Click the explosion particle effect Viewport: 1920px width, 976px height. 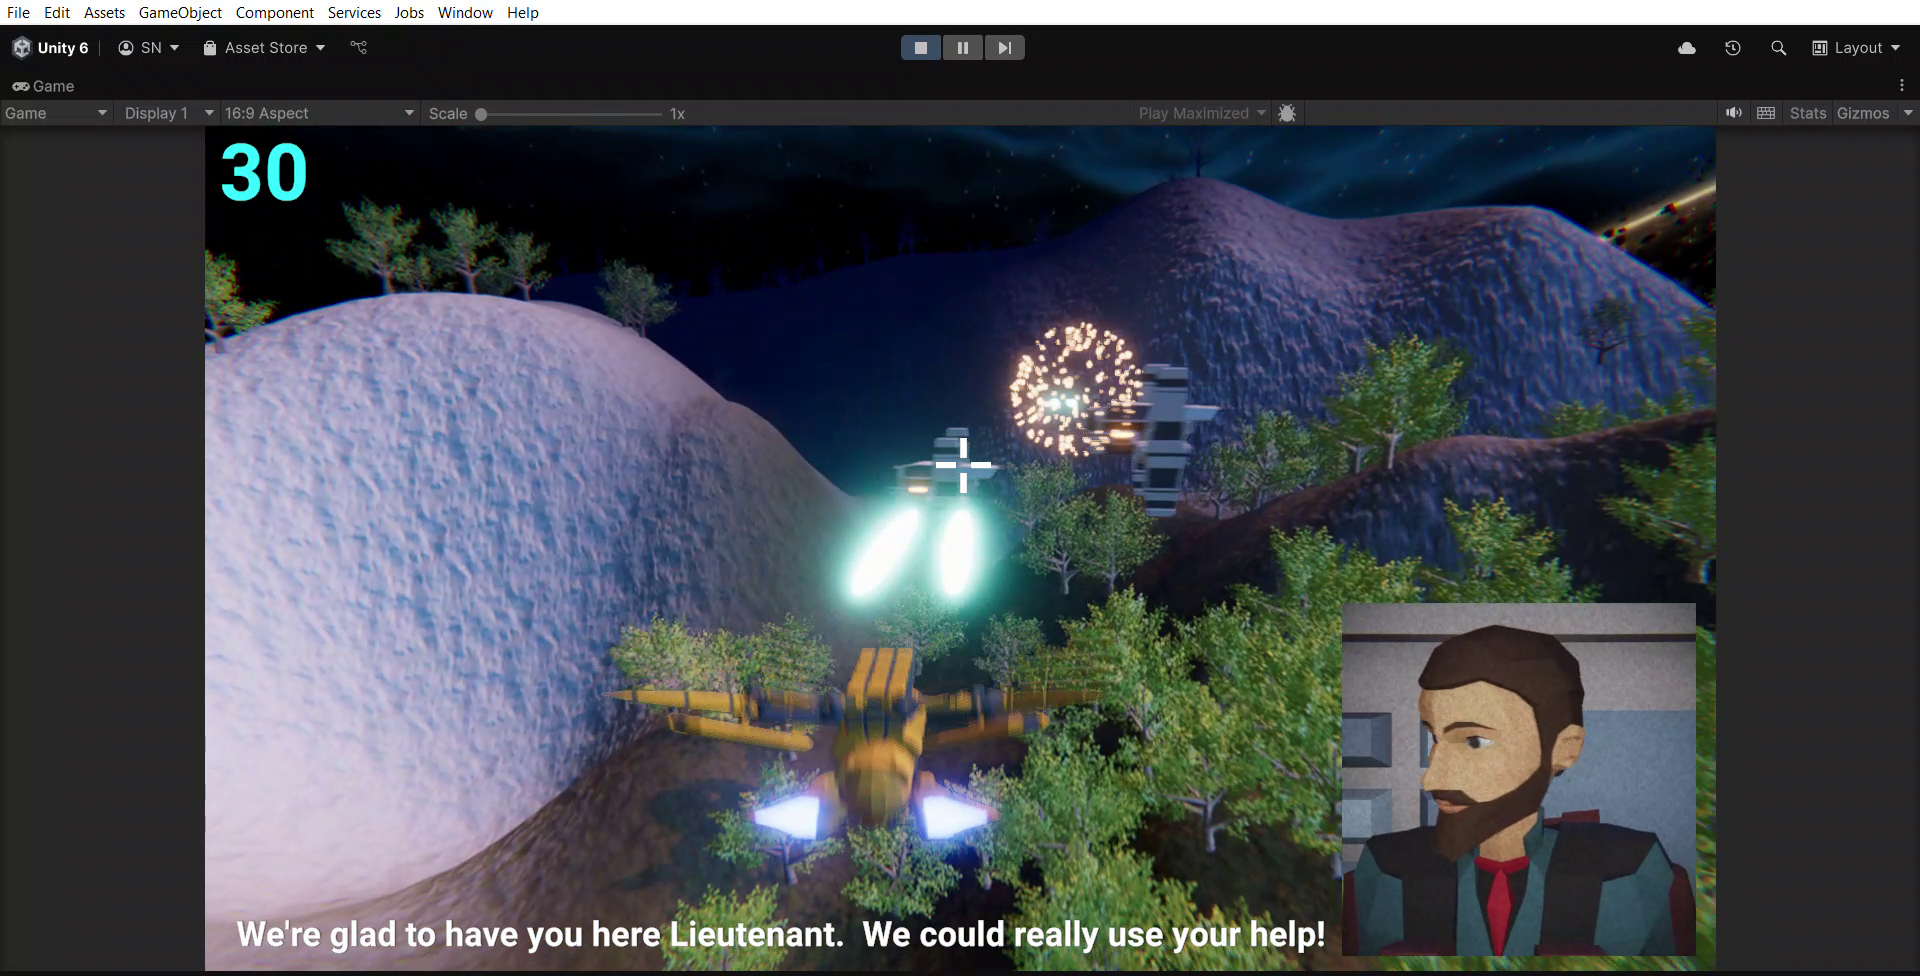(x=1075, y=390)
